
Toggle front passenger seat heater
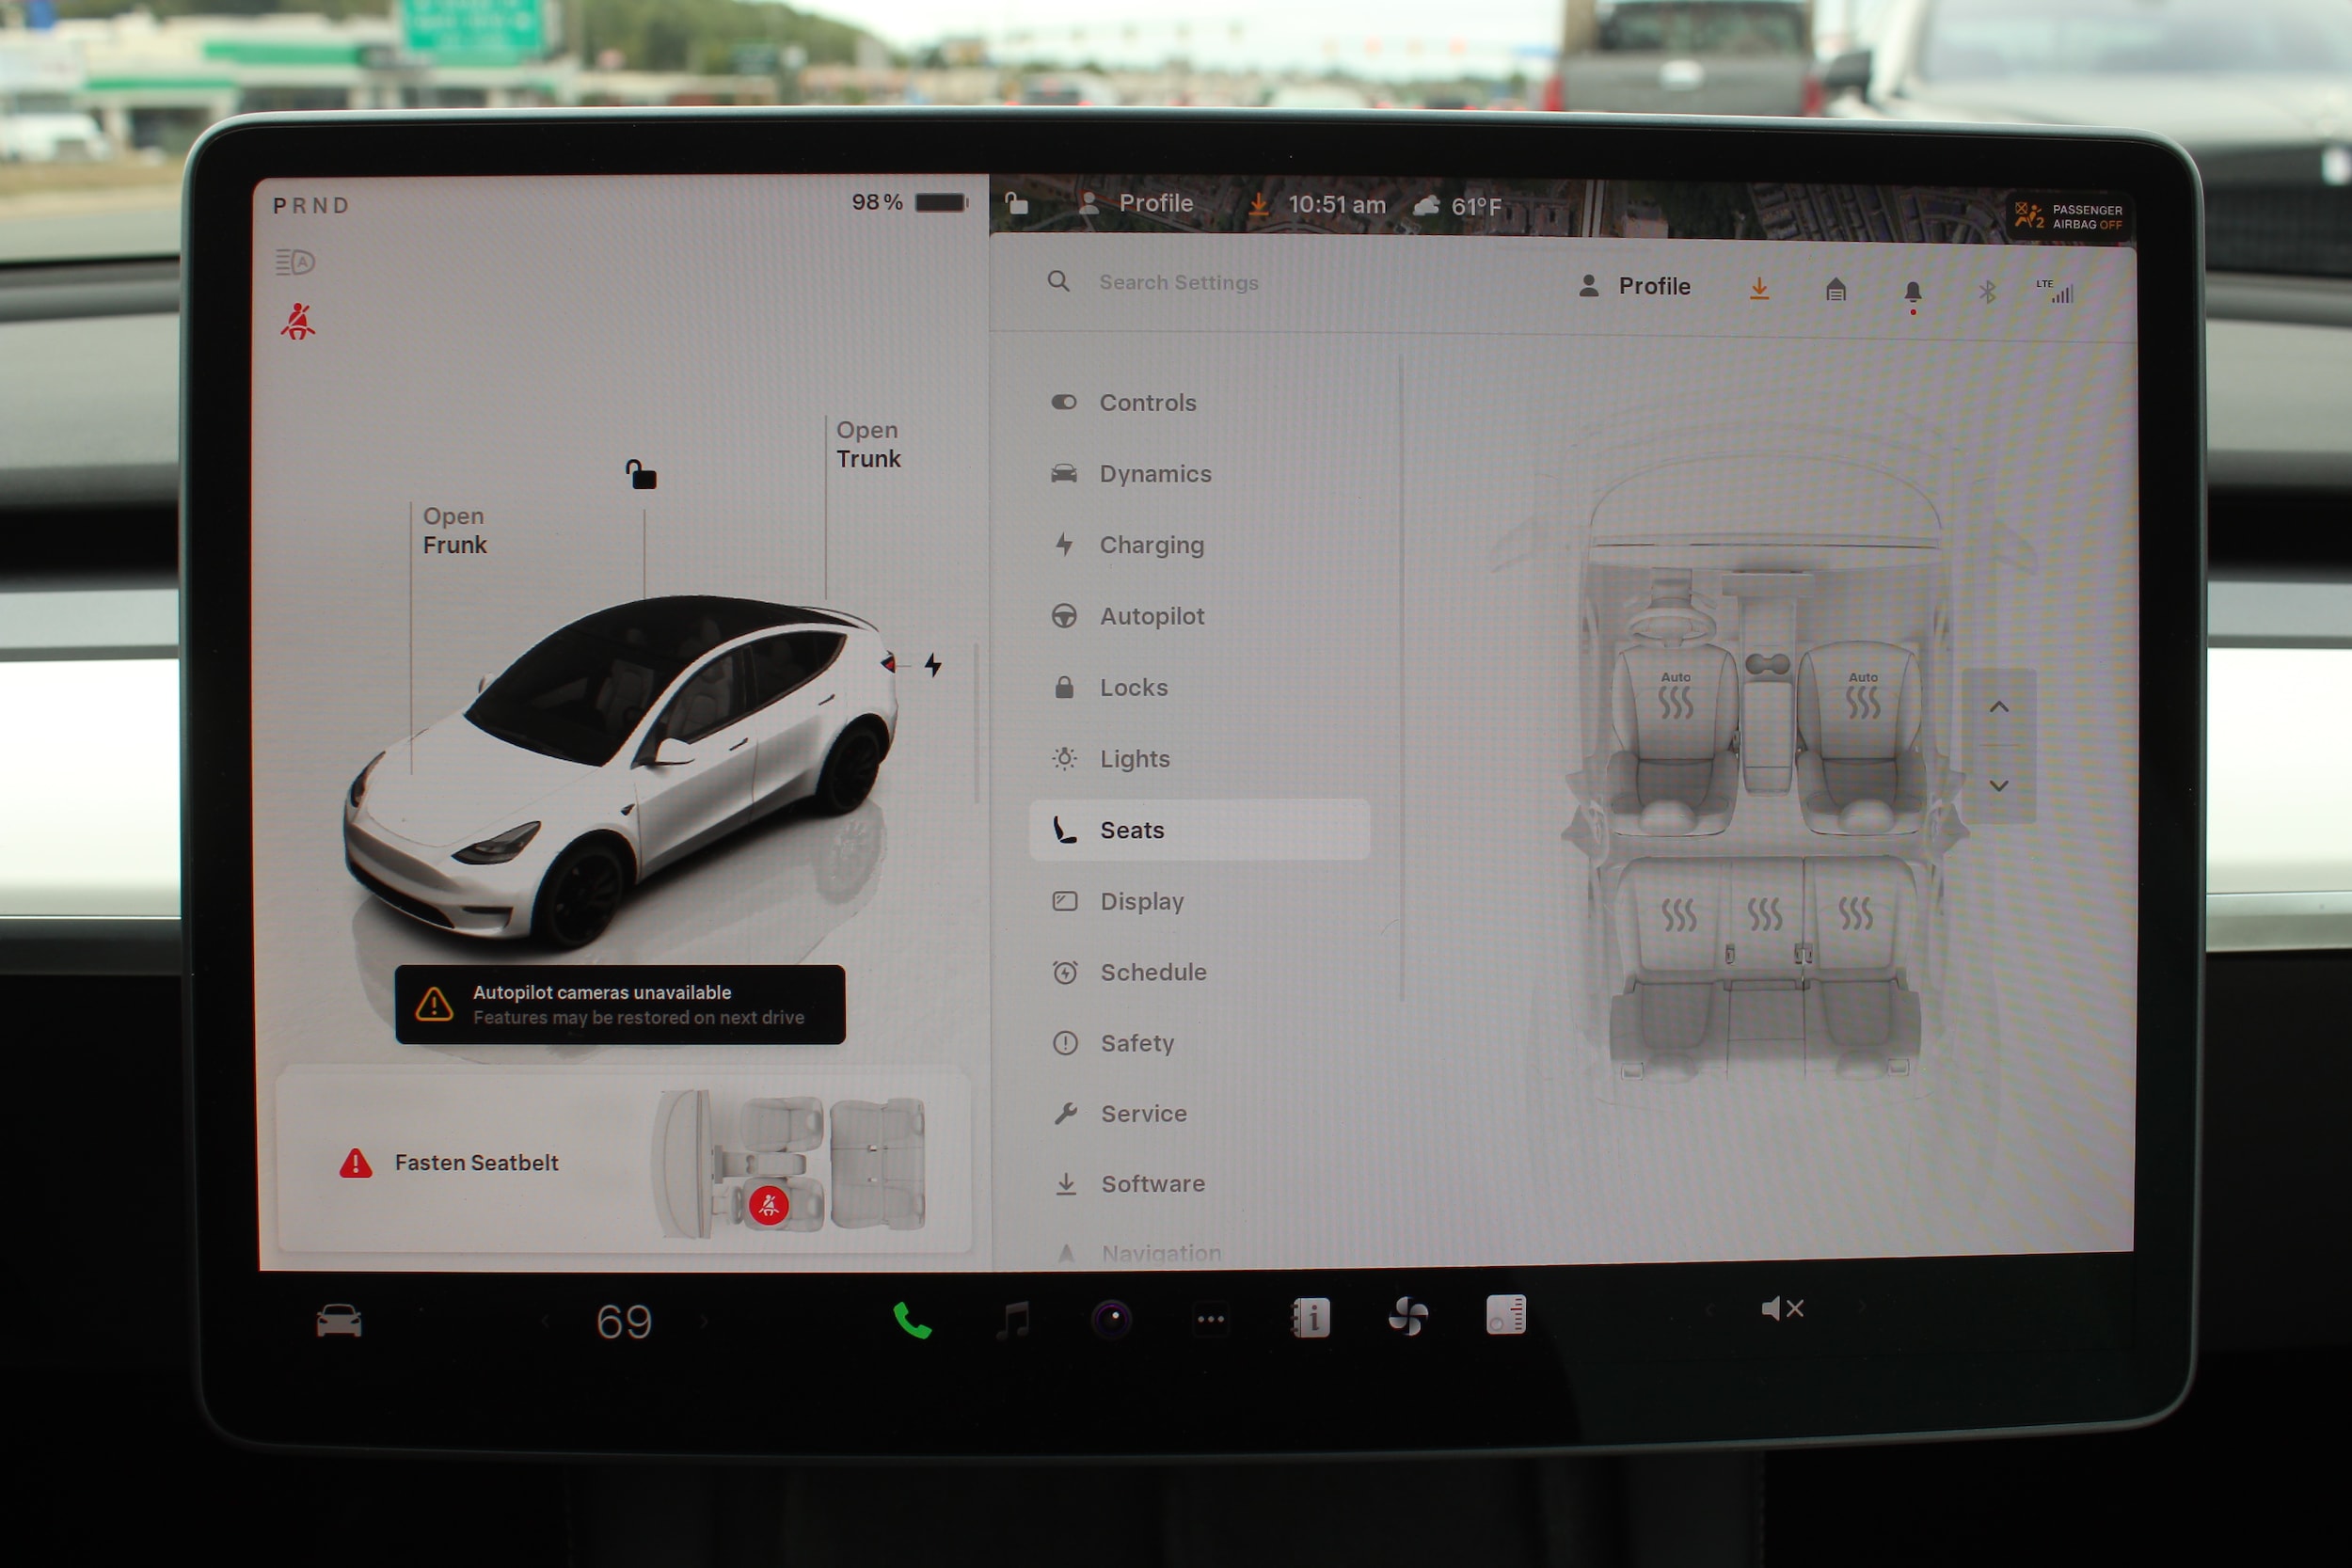click(x=1862, y=700)
